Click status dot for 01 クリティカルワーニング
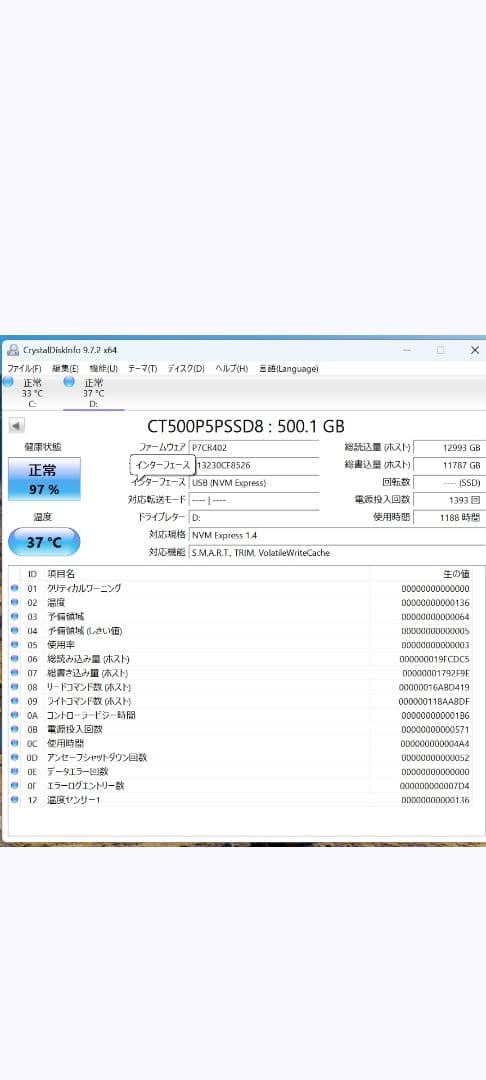This screenshot has width=486, height=1080. pos(15,588)
